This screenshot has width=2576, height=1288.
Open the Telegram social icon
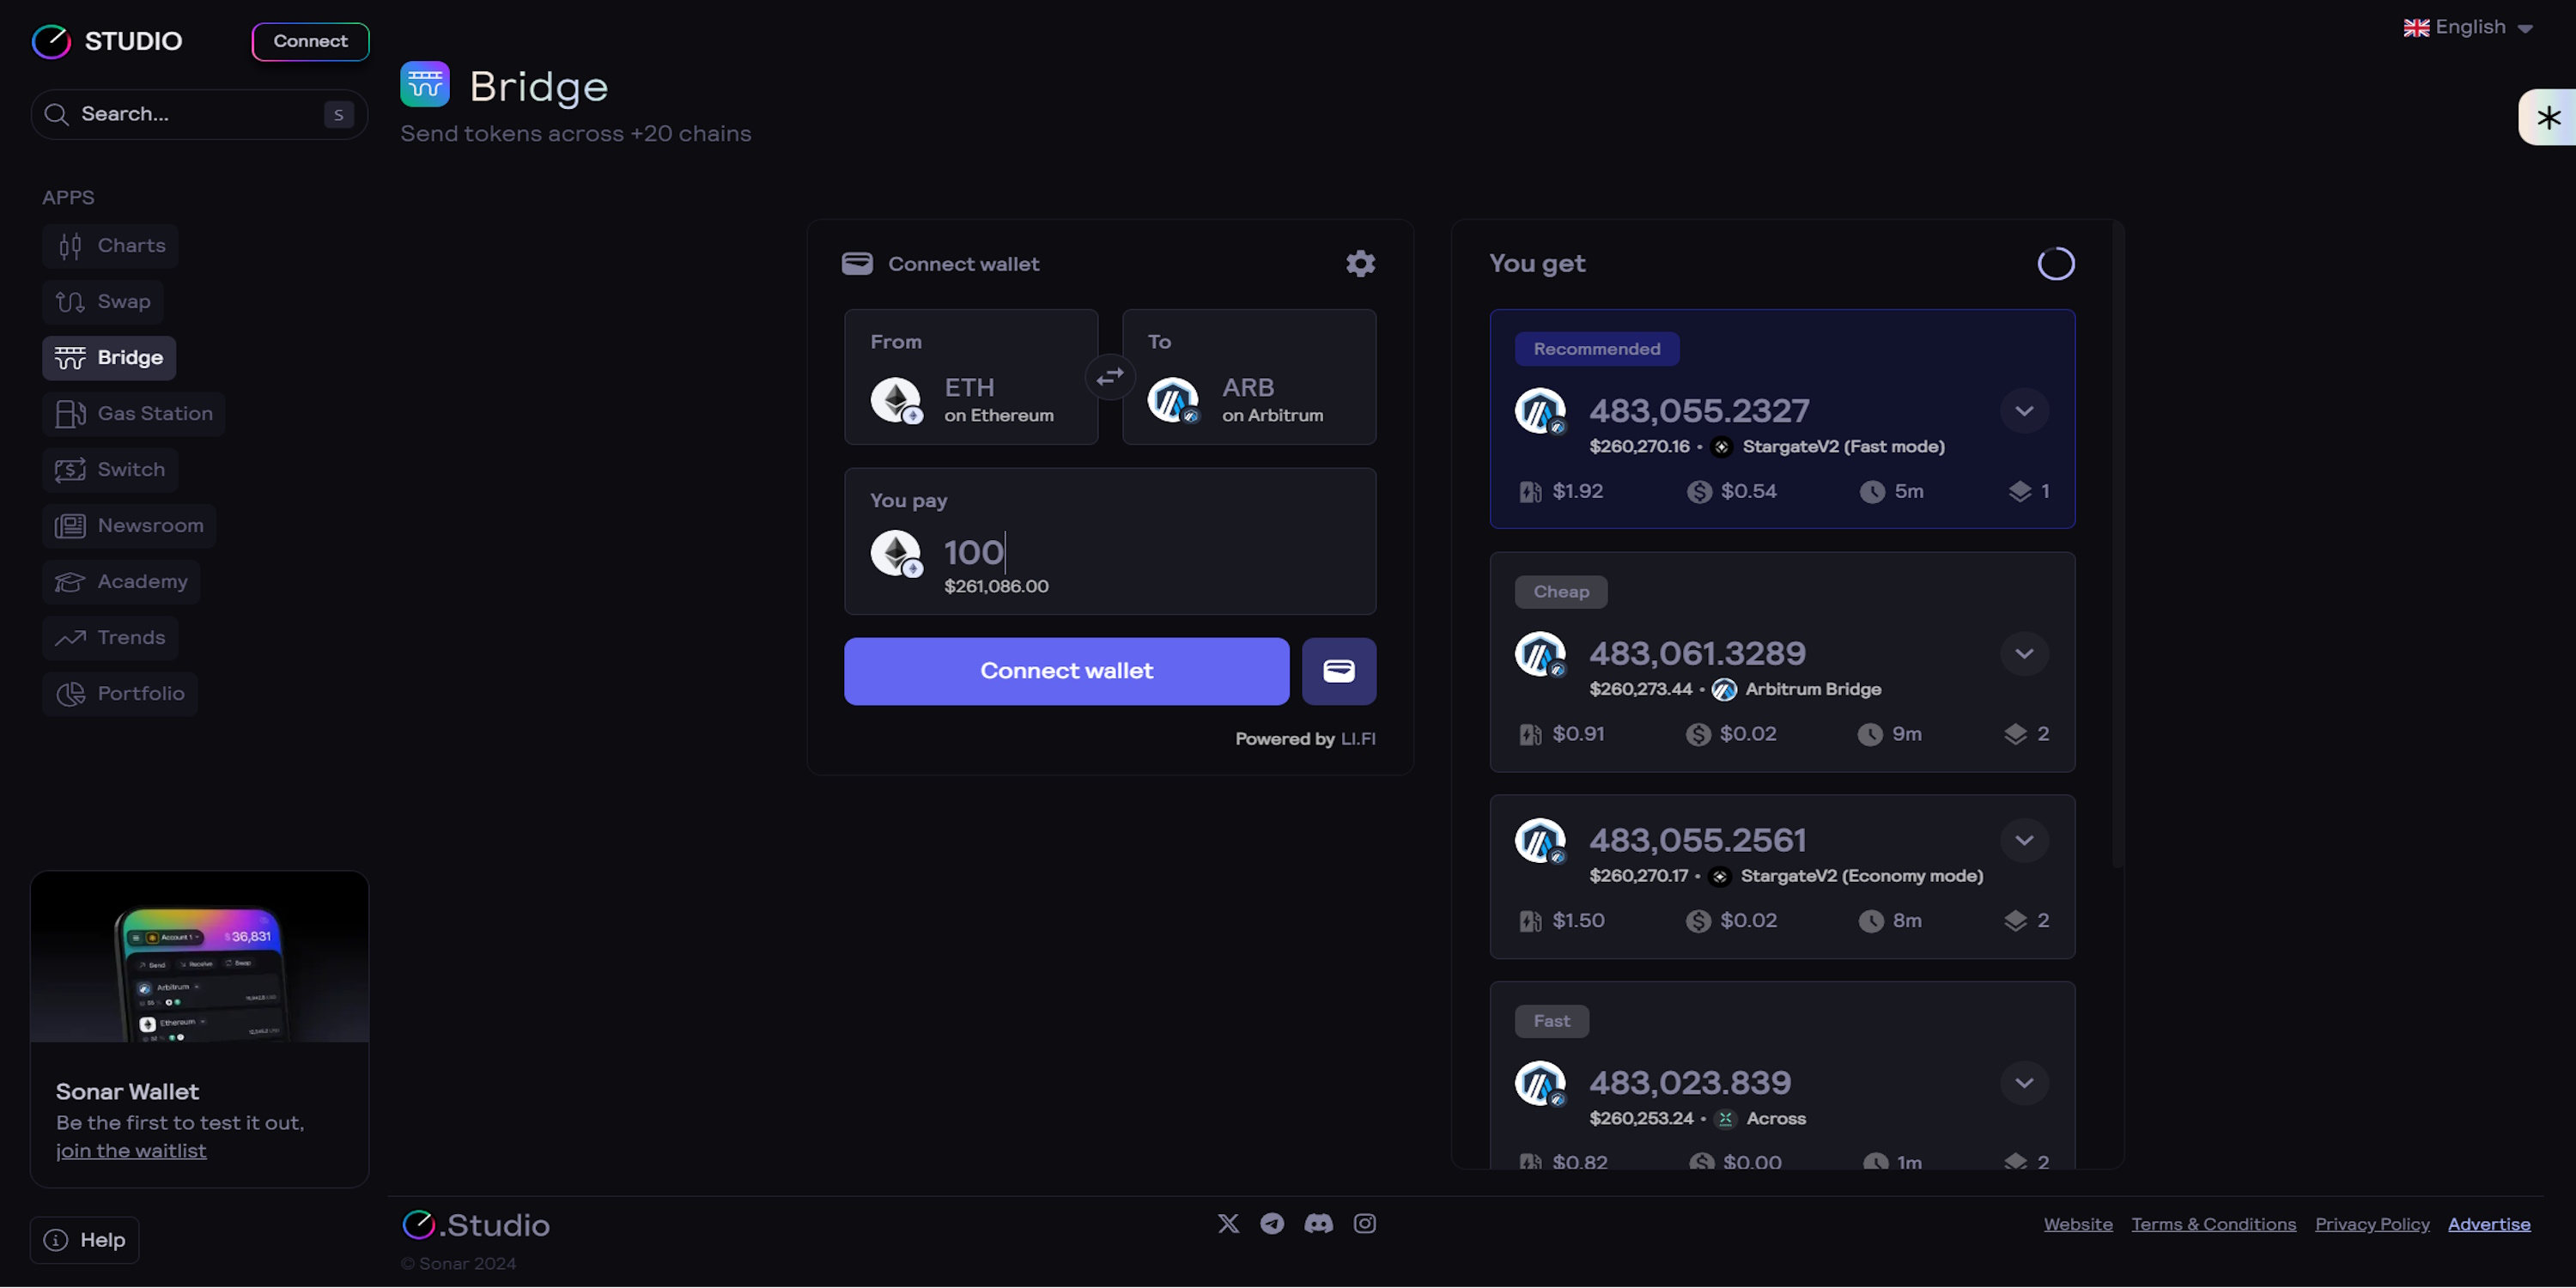click(x=1272, y=1224)
